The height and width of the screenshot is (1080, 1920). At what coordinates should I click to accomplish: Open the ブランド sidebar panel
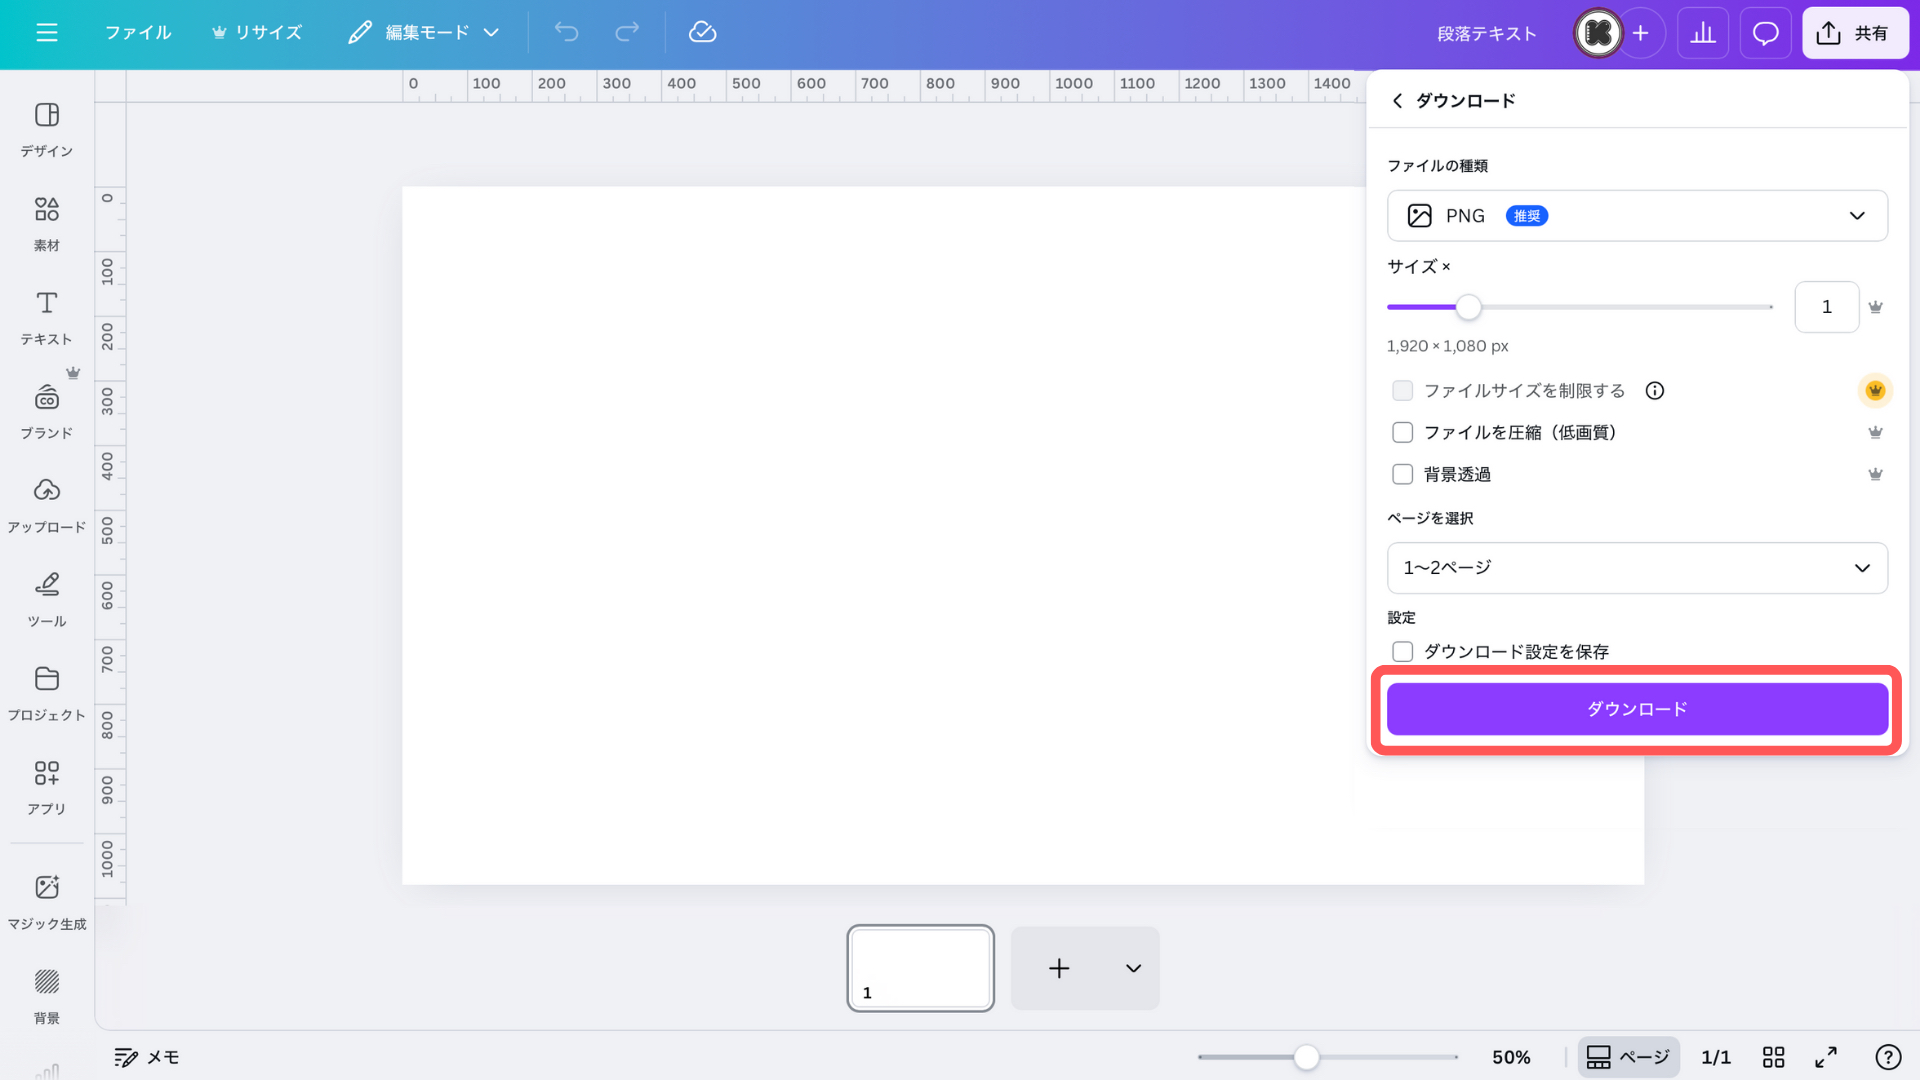click(x=47, y=411)
